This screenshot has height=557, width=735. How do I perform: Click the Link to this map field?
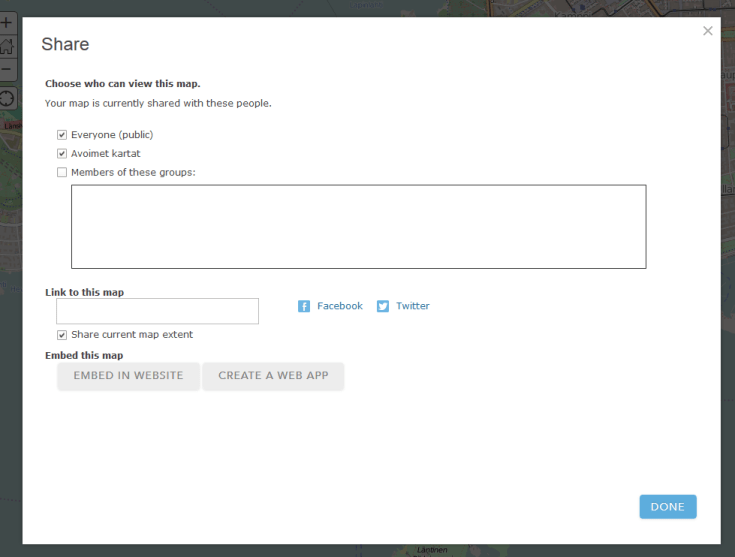(157, 311)
